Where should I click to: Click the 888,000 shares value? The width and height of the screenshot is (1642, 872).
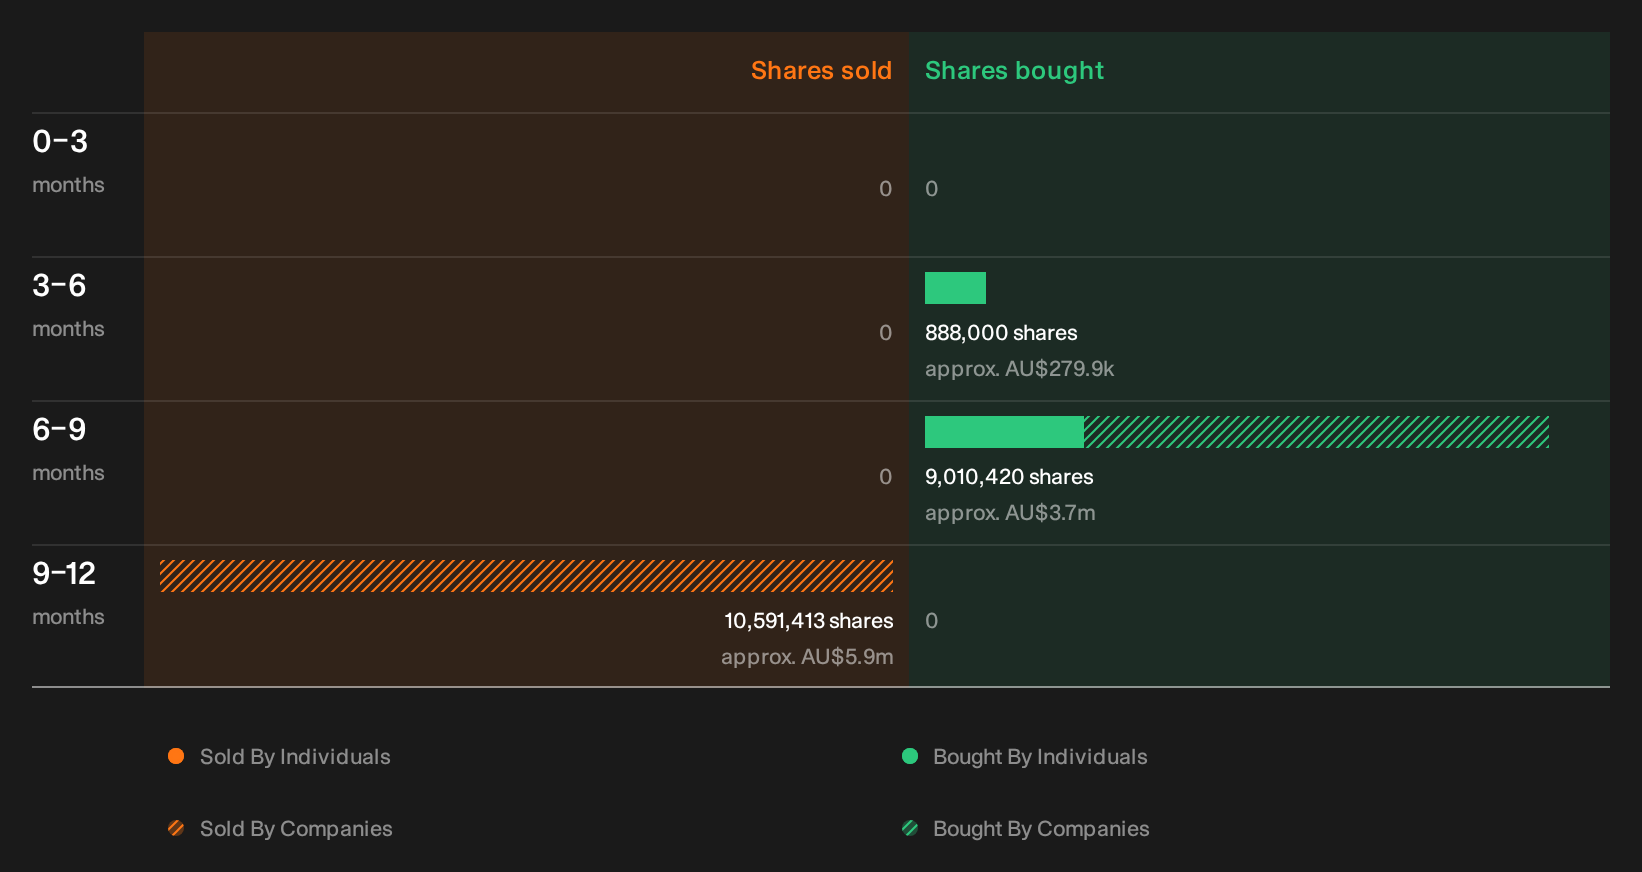1001,333
